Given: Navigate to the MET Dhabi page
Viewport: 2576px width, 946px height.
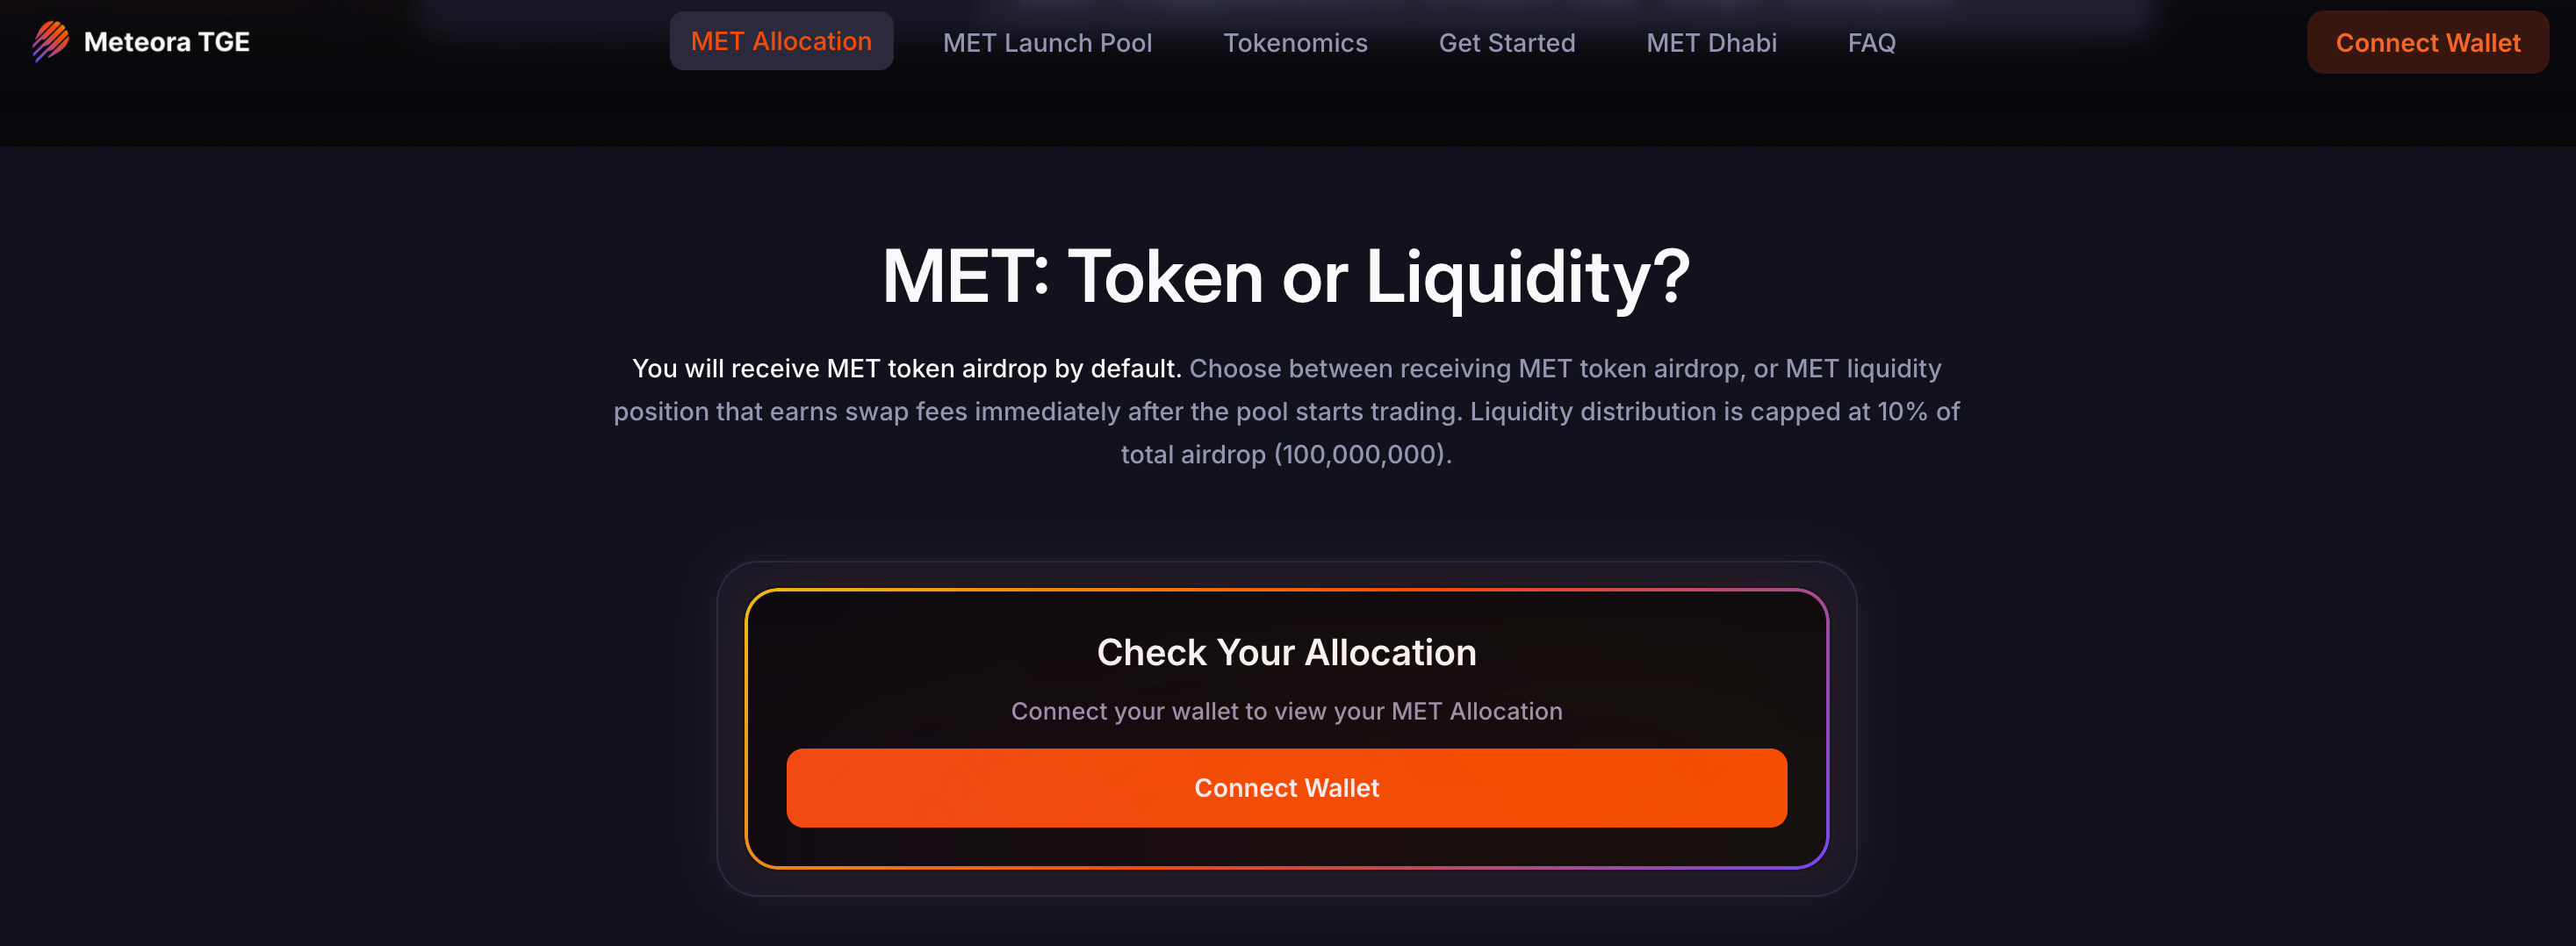Looking at the screenshot, I should click(1711, 43).
